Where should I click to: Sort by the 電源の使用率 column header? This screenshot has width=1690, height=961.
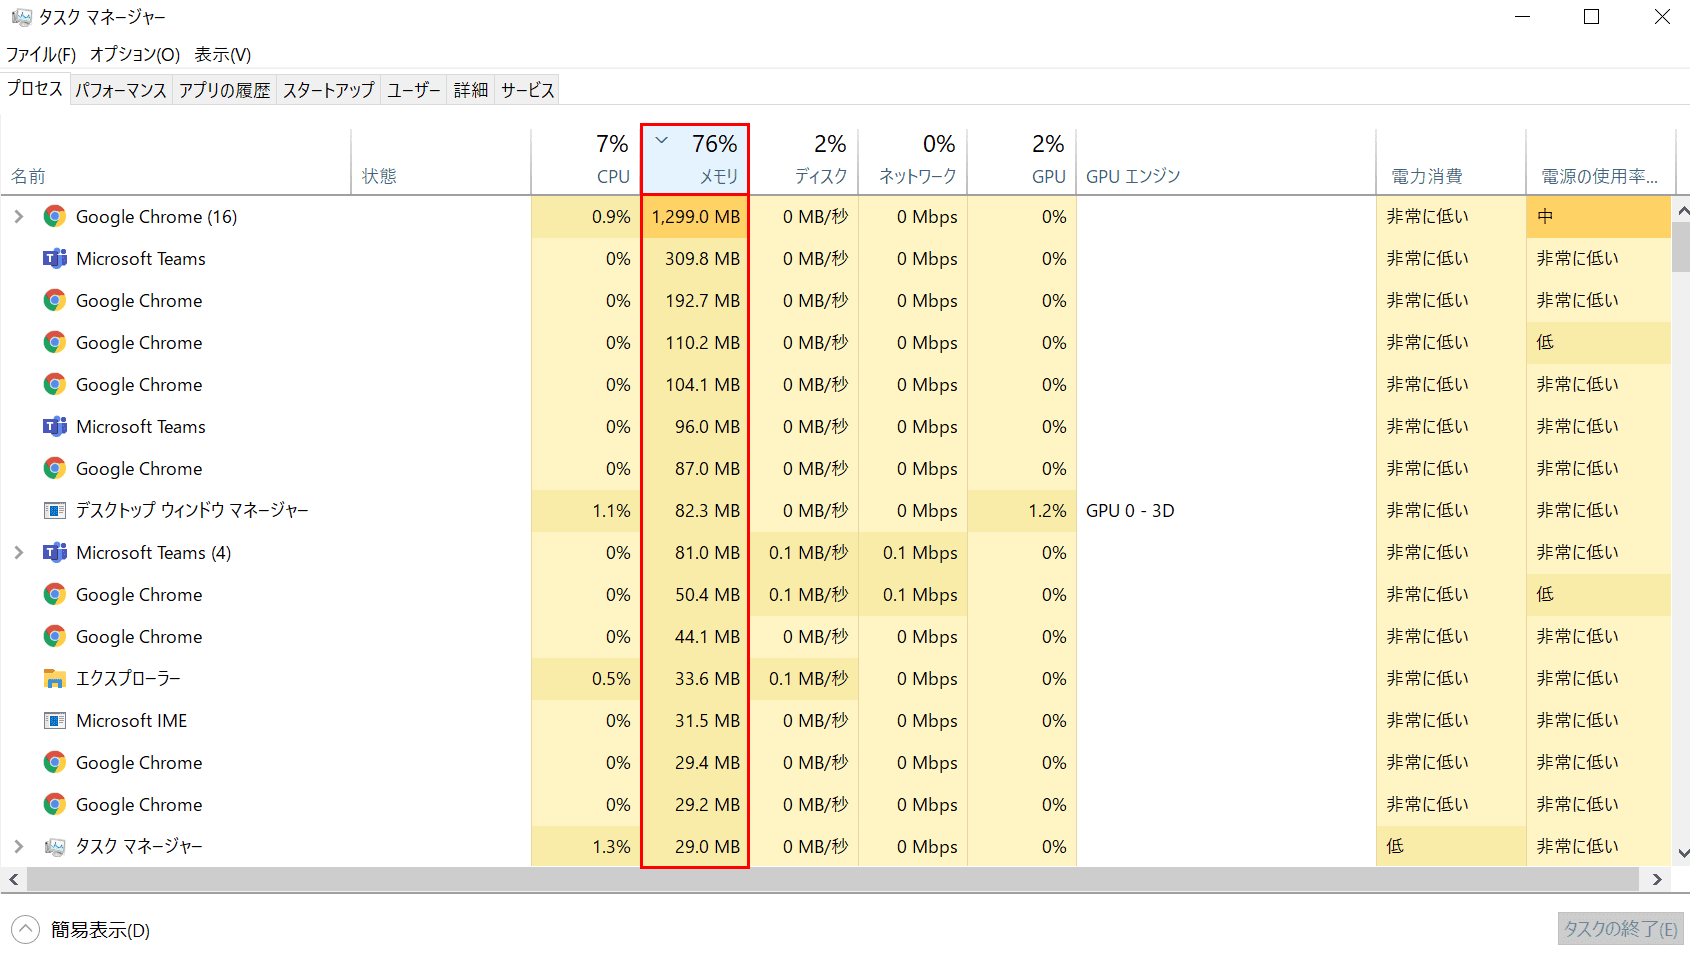point(1601,160)
